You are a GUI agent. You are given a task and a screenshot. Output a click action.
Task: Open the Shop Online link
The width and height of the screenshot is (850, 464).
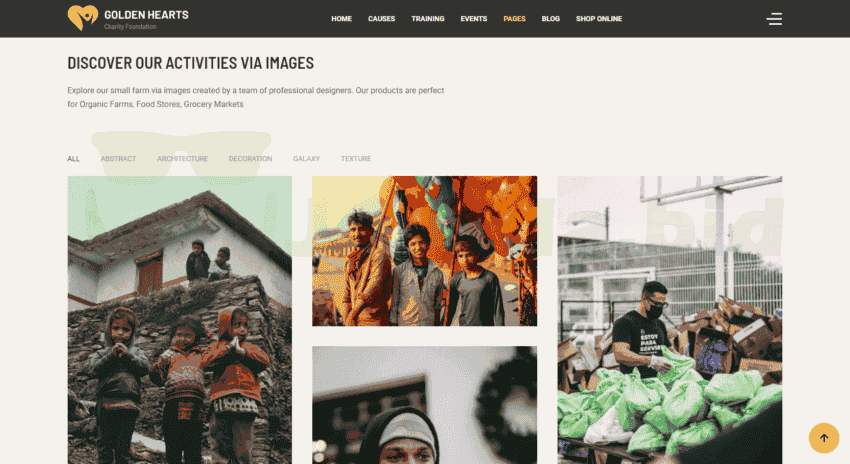[x=599, y=18]
